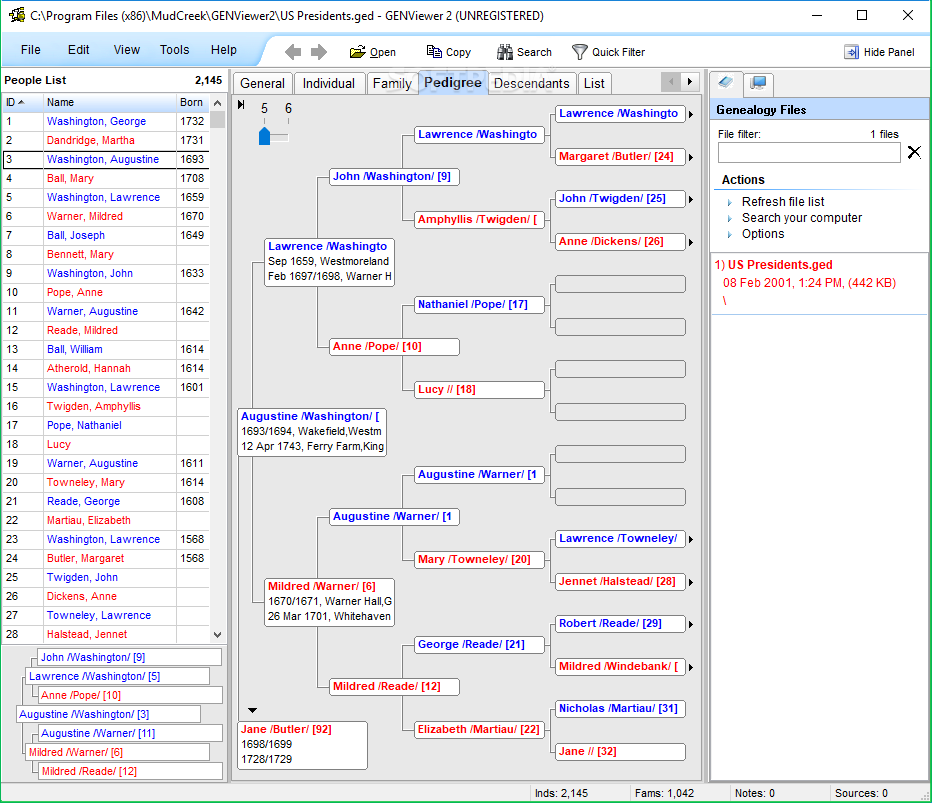Select Mildred Warner [6] in mini tree
932x803 pixels.
[118, 752]
